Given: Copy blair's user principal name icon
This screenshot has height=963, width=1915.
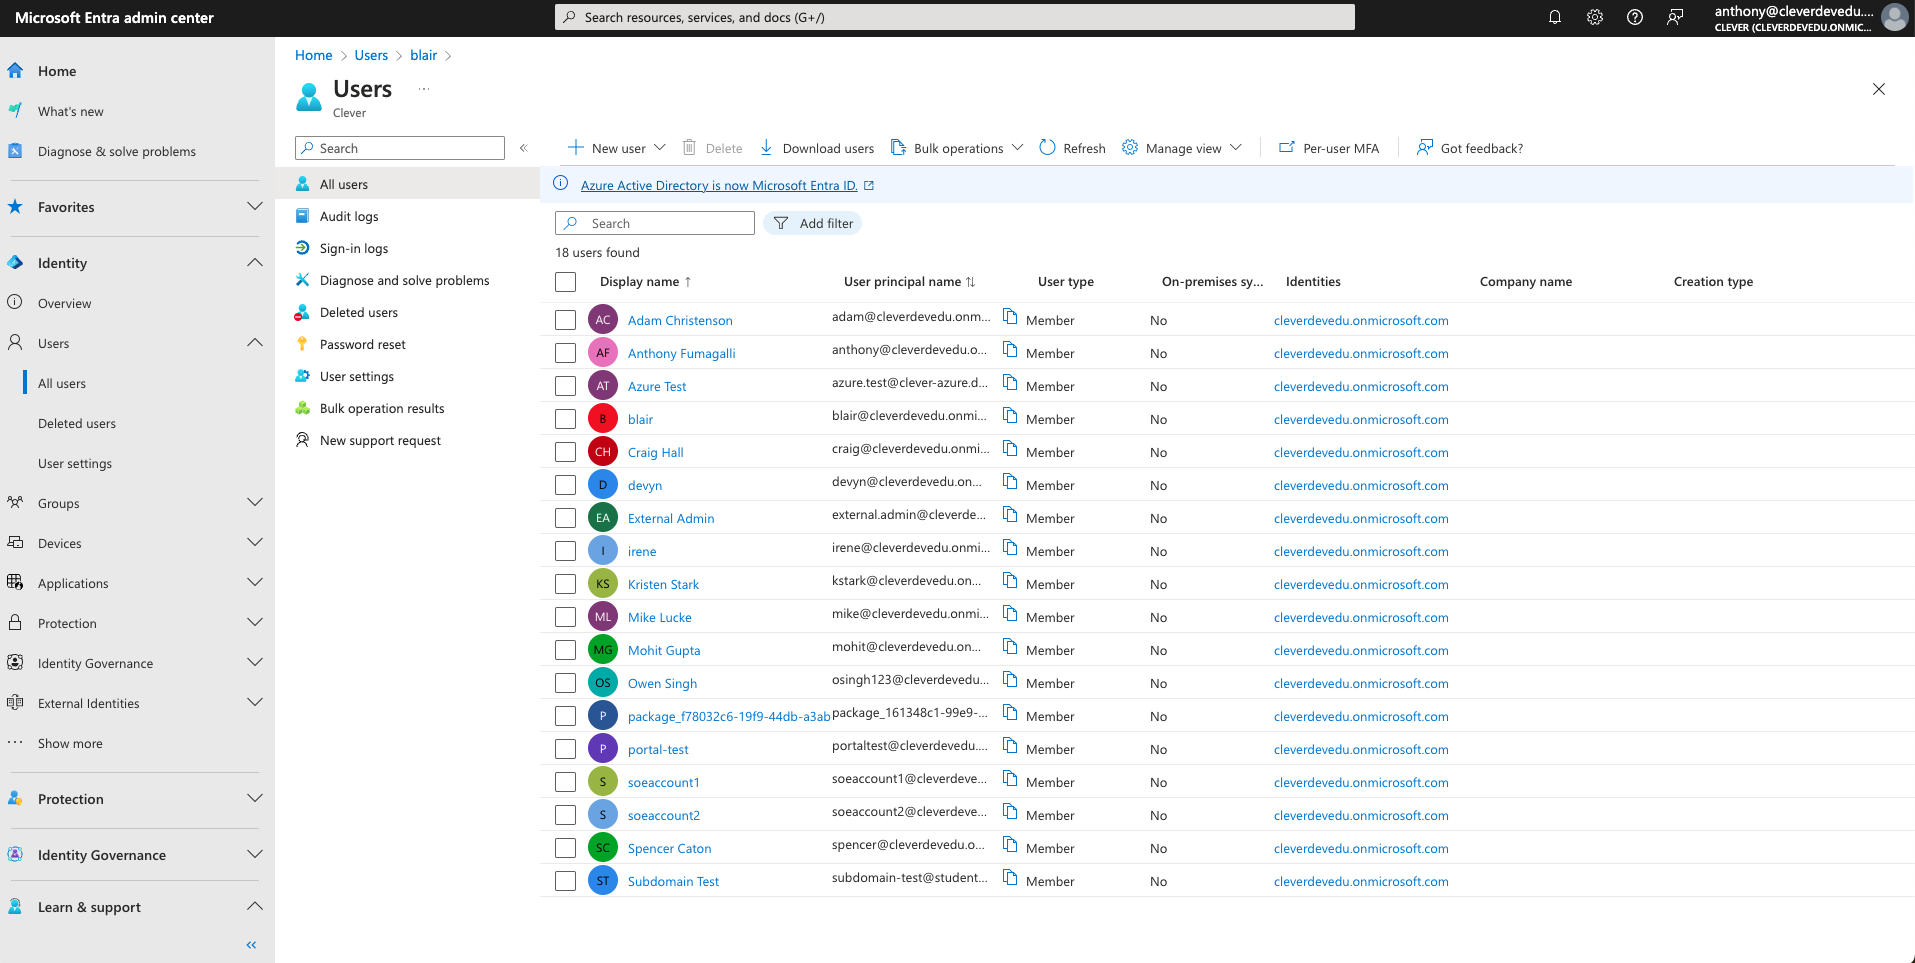Looking at the screenshot, I should [1010, 416].
